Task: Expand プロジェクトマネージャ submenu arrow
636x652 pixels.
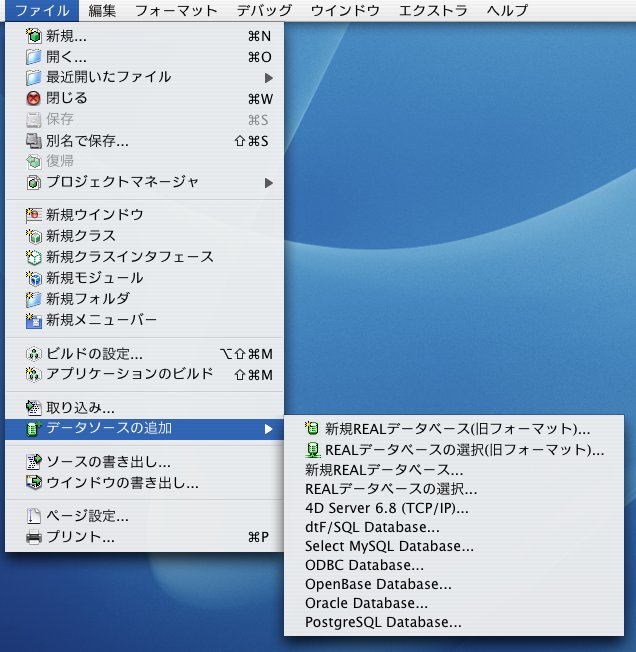Action: pos(269,183)
